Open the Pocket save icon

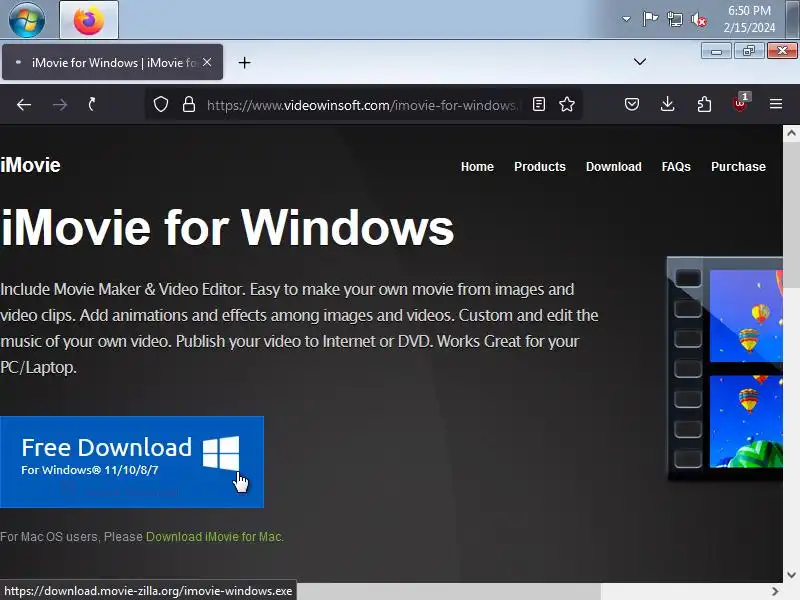coord(632,105)
